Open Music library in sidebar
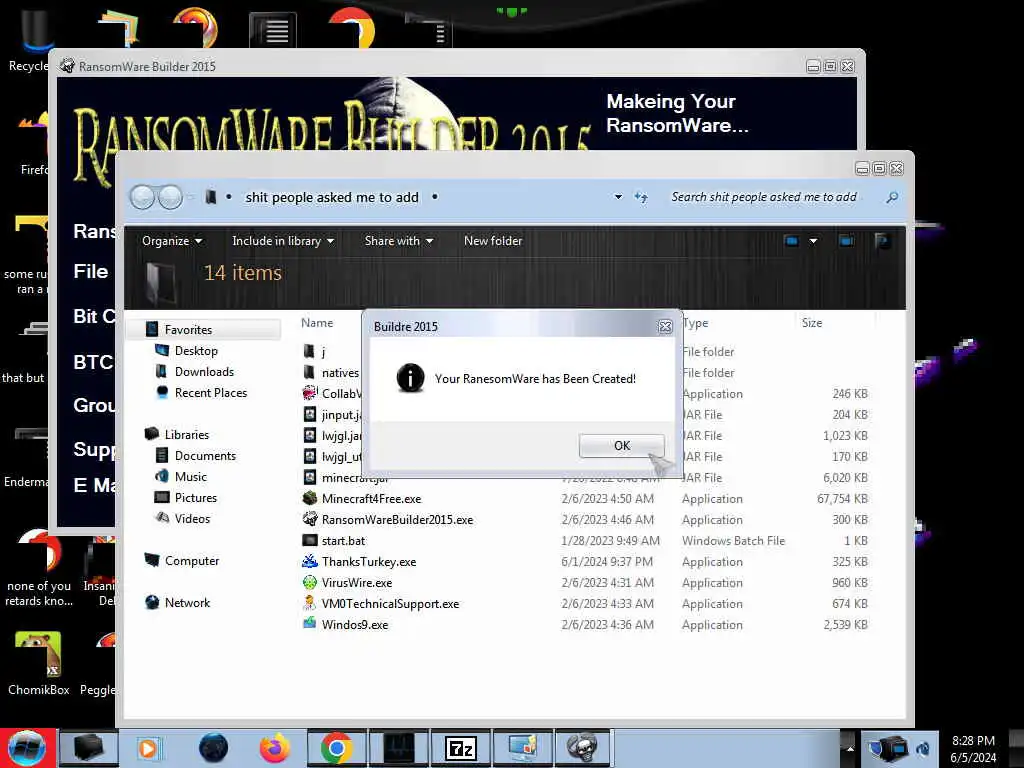Image resolution: width=1024 pixels, height=768 pixels. pyautogui.click(x=190, y=477)
